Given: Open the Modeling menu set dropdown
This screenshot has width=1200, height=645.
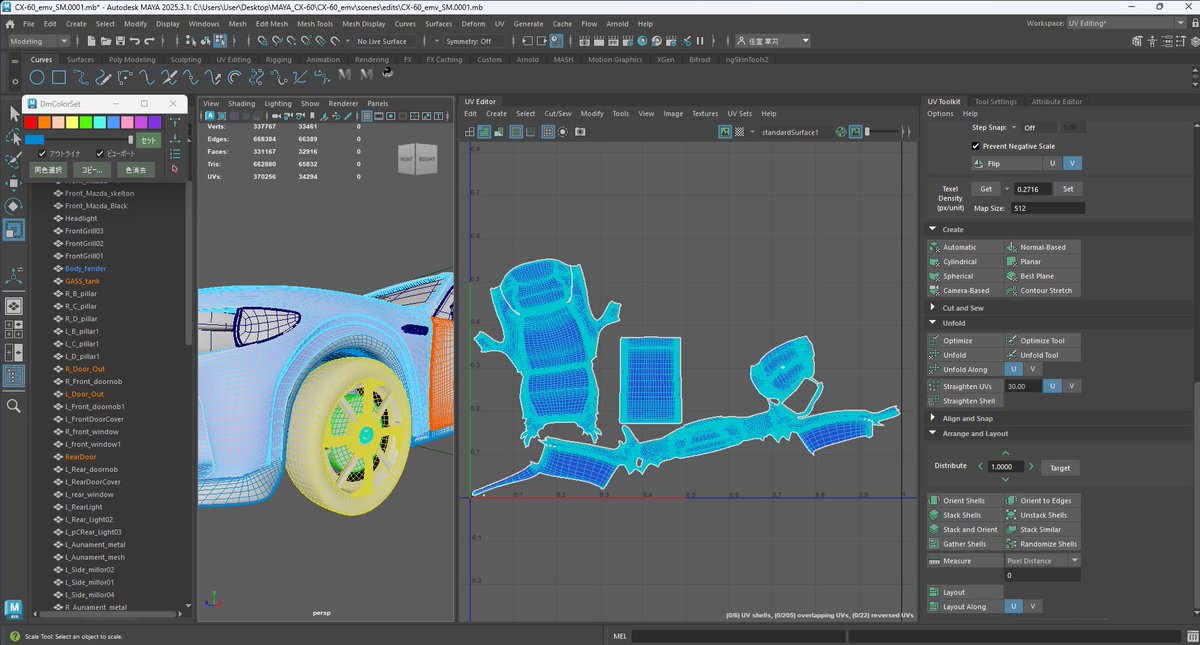Looking at the screenshot, I should [39, 41].
